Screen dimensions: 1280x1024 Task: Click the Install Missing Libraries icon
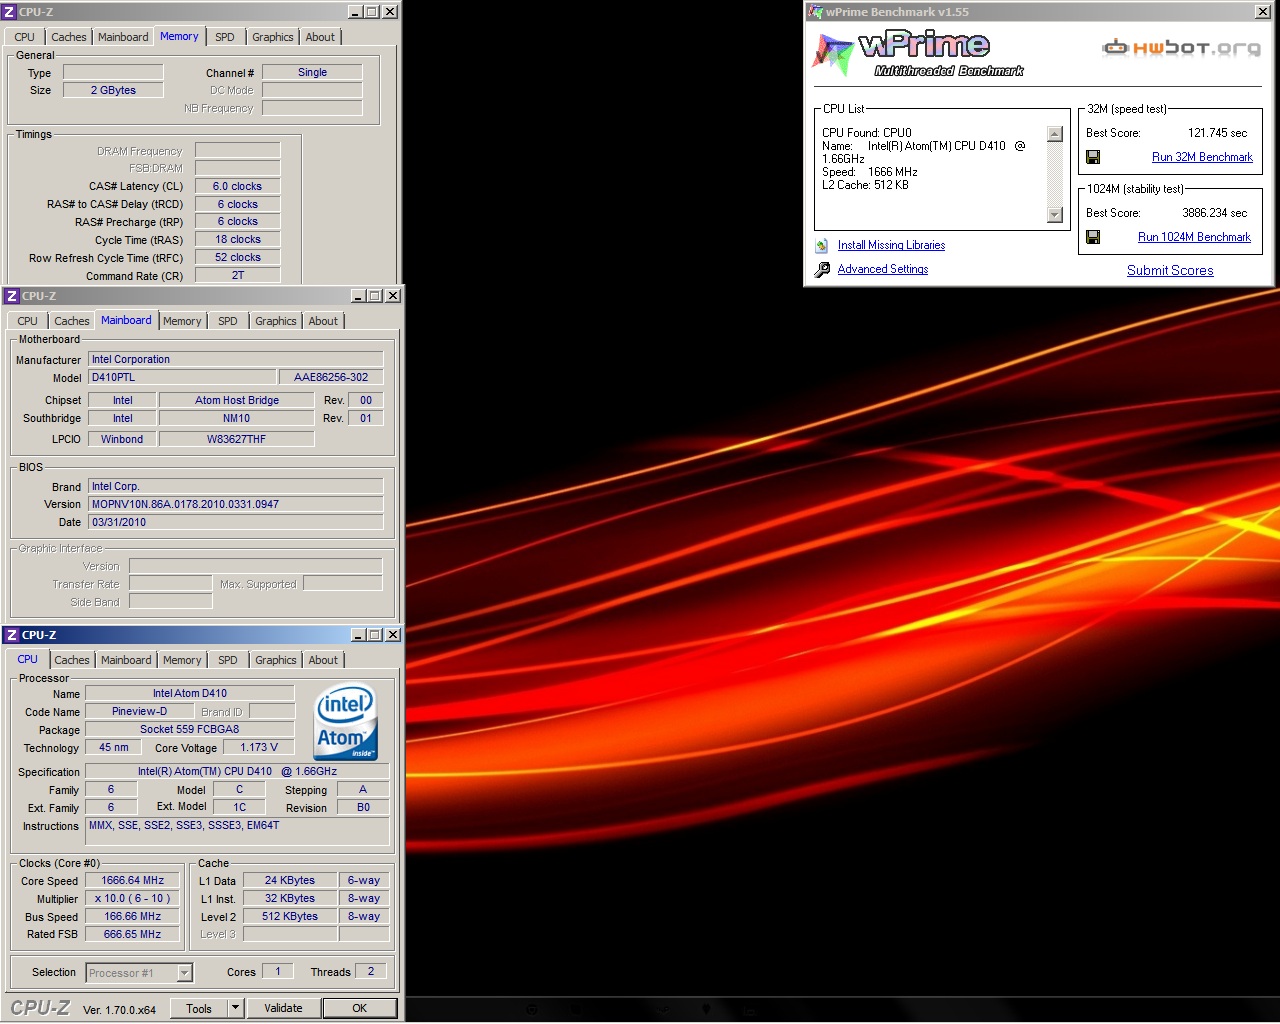coord(822,245)
